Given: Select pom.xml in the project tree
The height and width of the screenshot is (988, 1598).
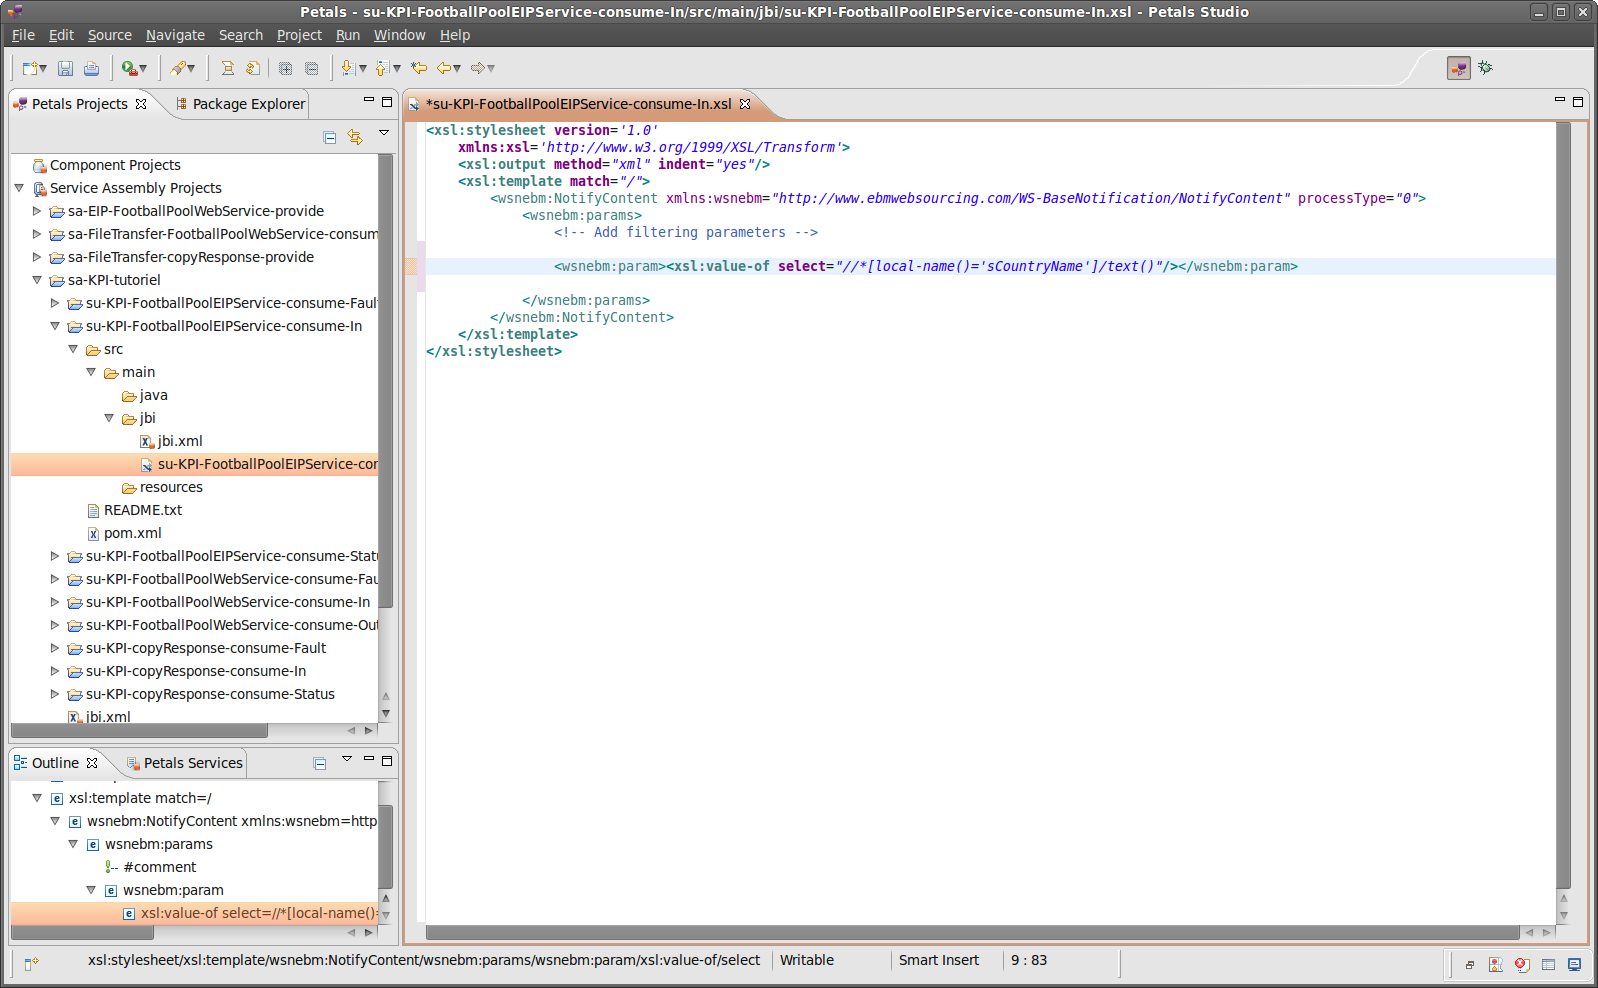Looking at the screenshot, I should coord(132,533).
